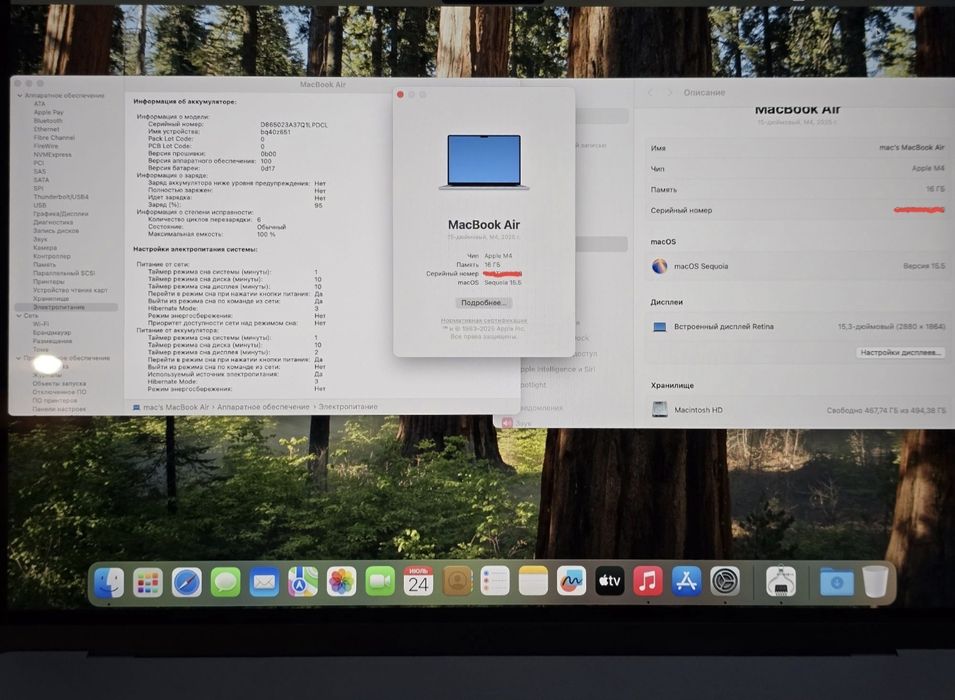This screenshot has height=700, width=955.
Task: Open Calendar showing the 24th in the Dock
Action: point(418,582)
